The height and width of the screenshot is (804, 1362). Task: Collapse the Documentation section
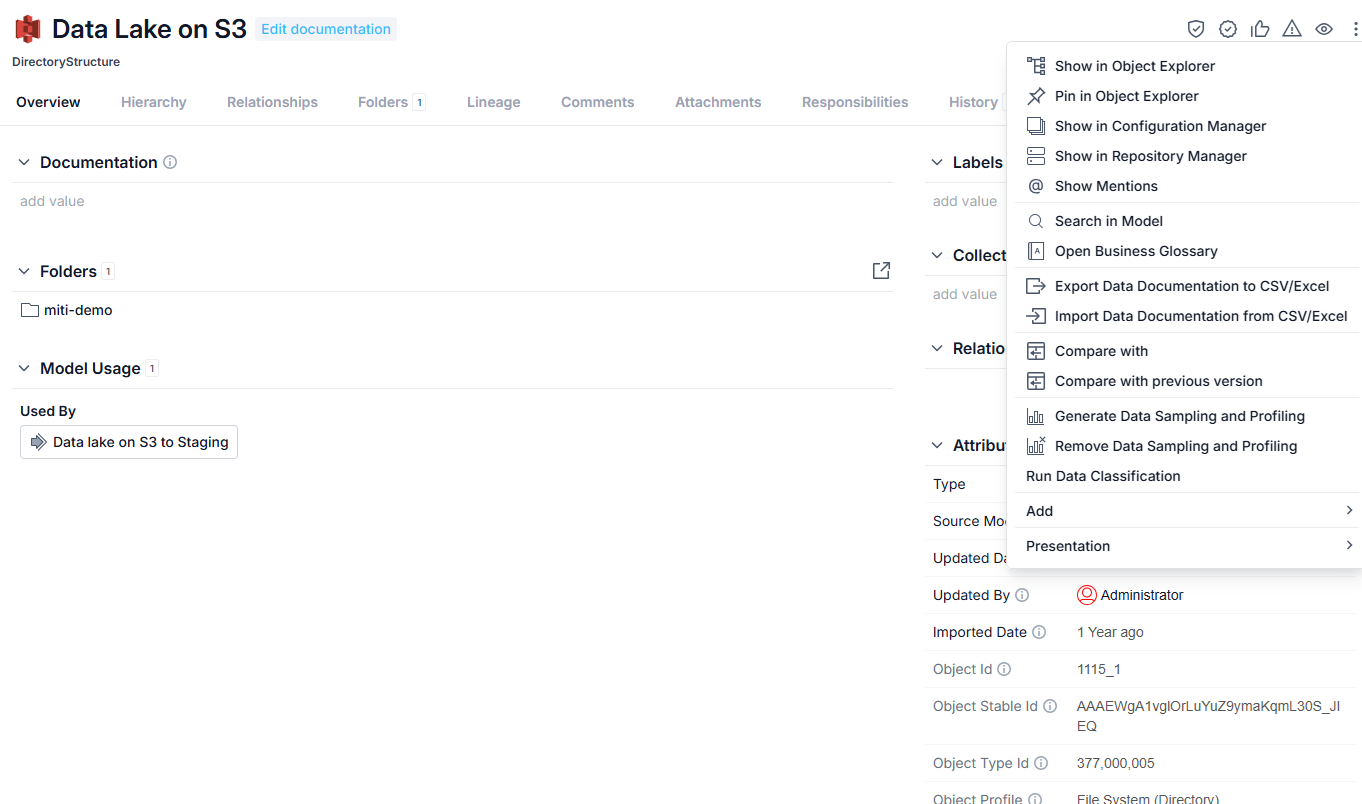(25, 162)
